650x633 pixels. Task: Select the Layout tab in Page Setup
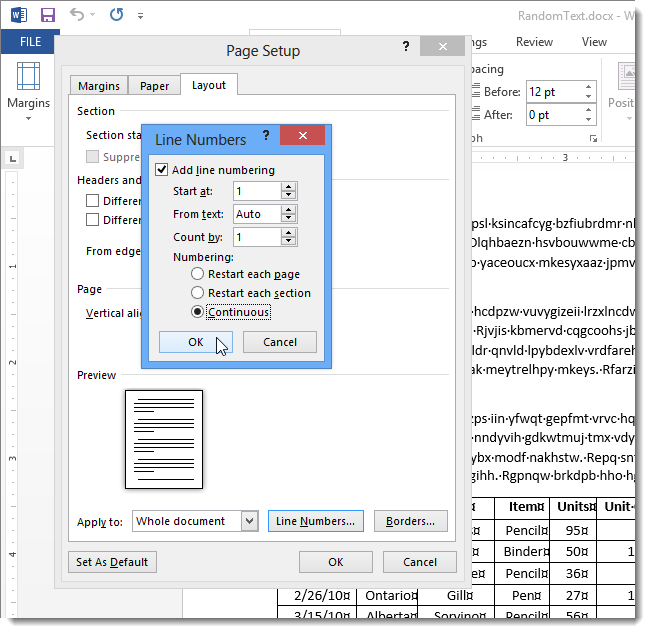[209, 85]
